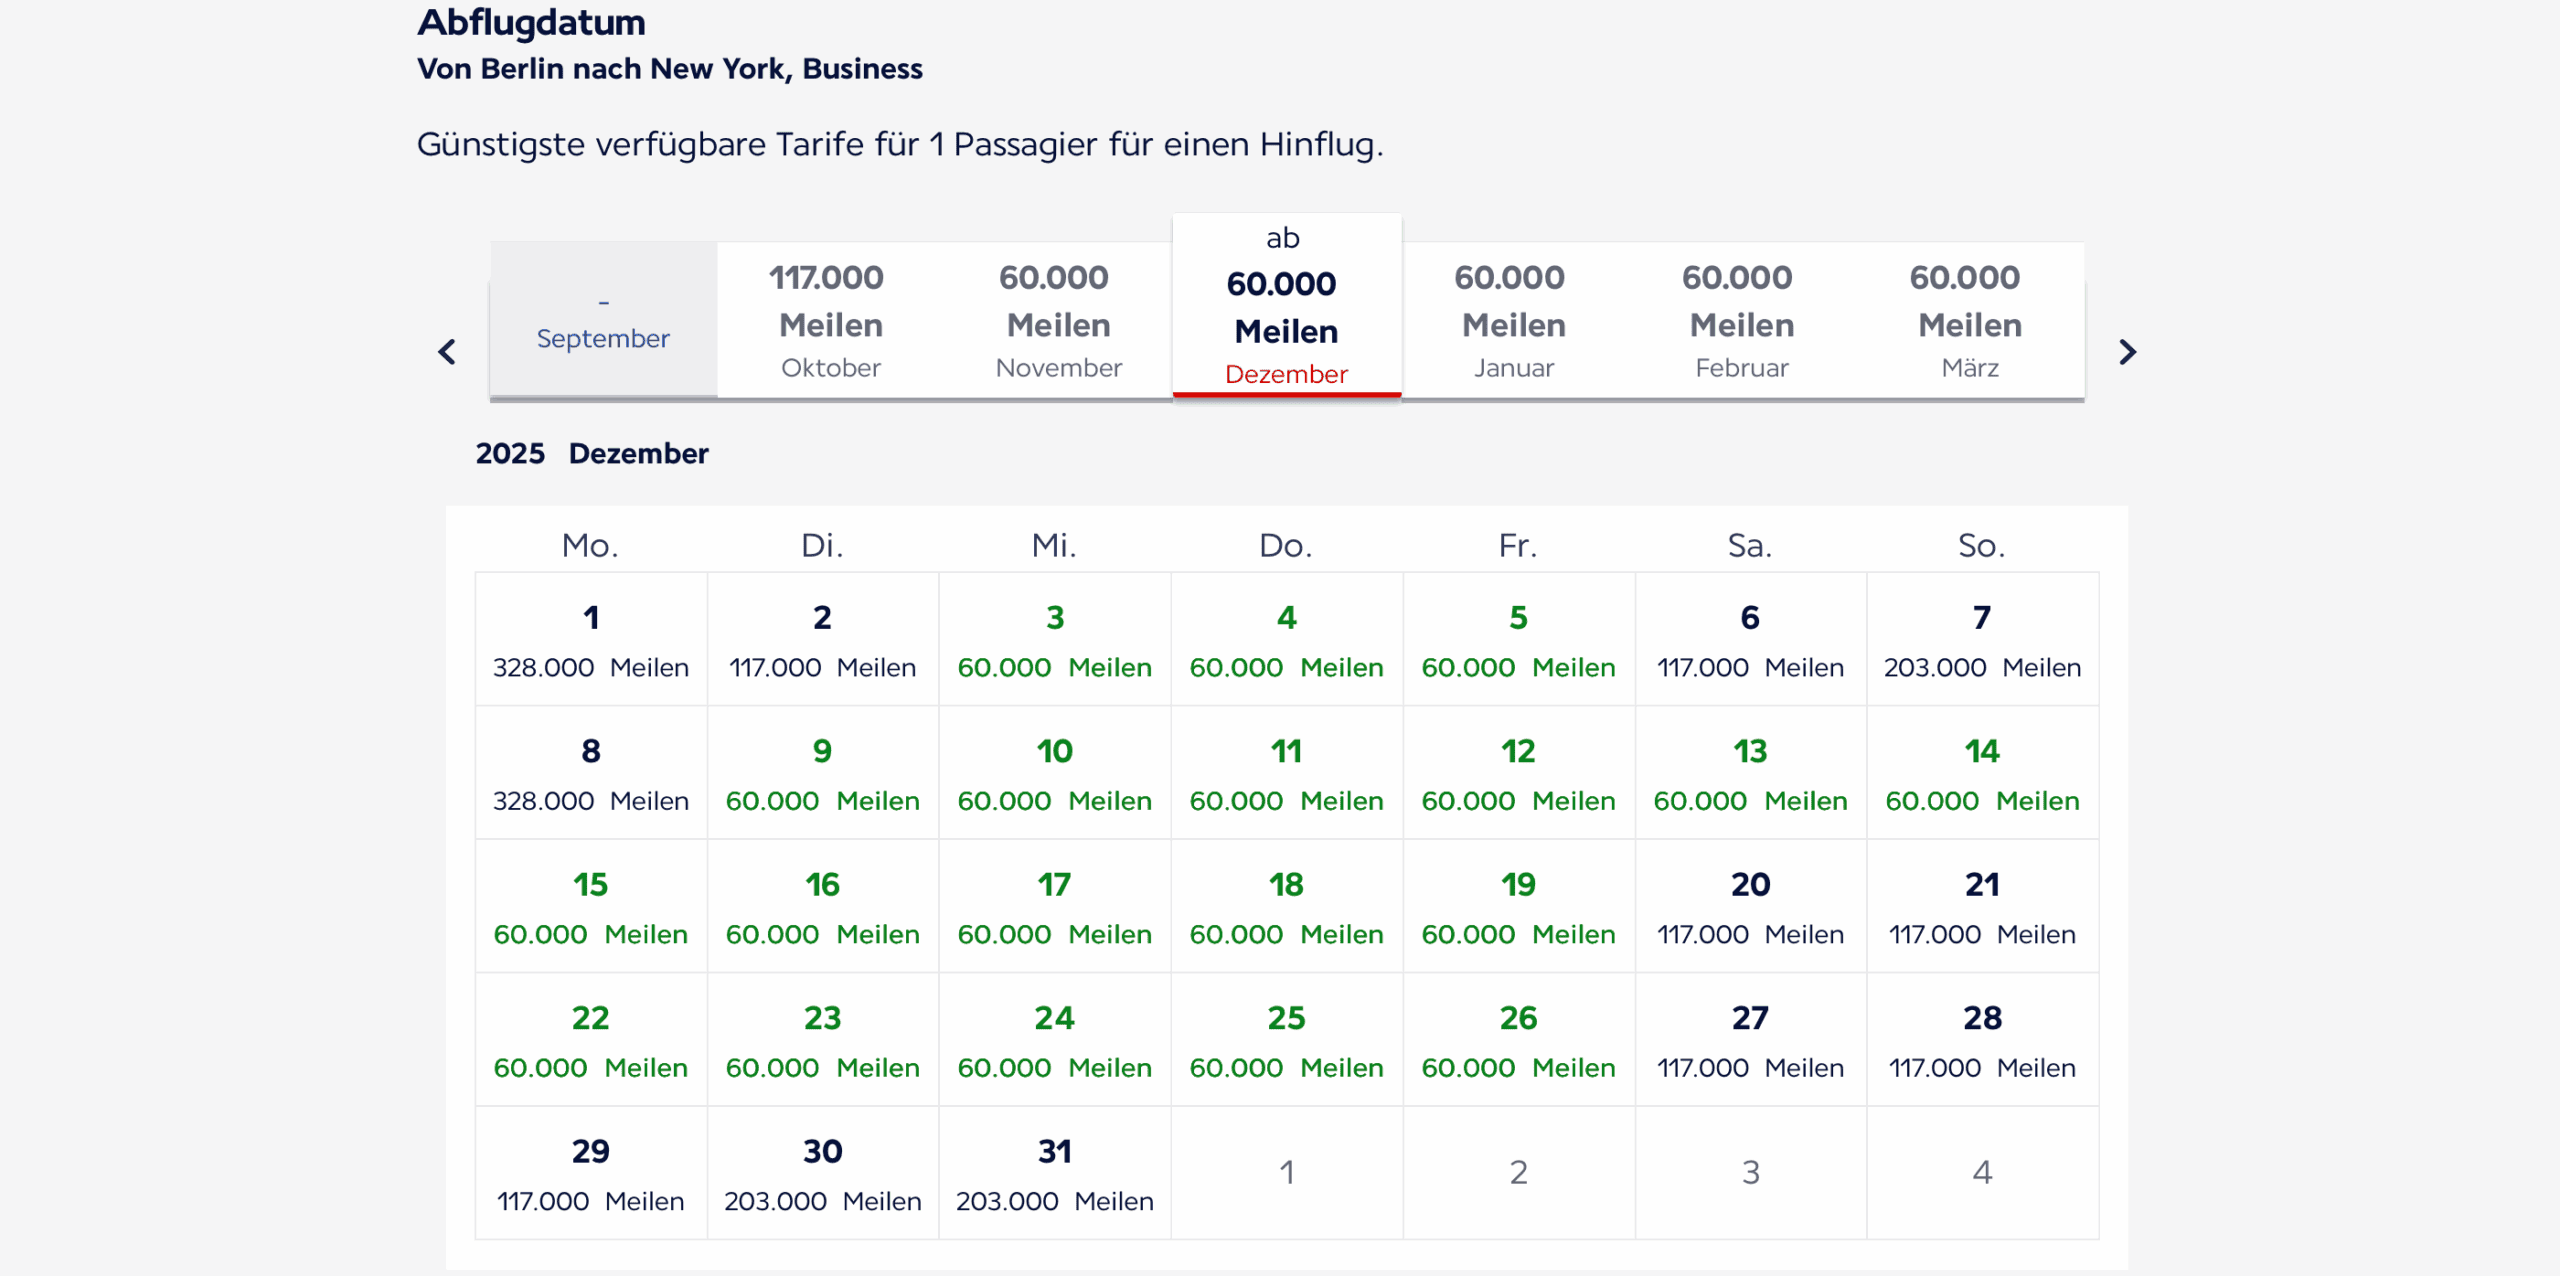The width and height of the screenshot is (2560, 1276).
Task: Open the November 60.000 Meilen tab
Action: tap(1058, 320)
